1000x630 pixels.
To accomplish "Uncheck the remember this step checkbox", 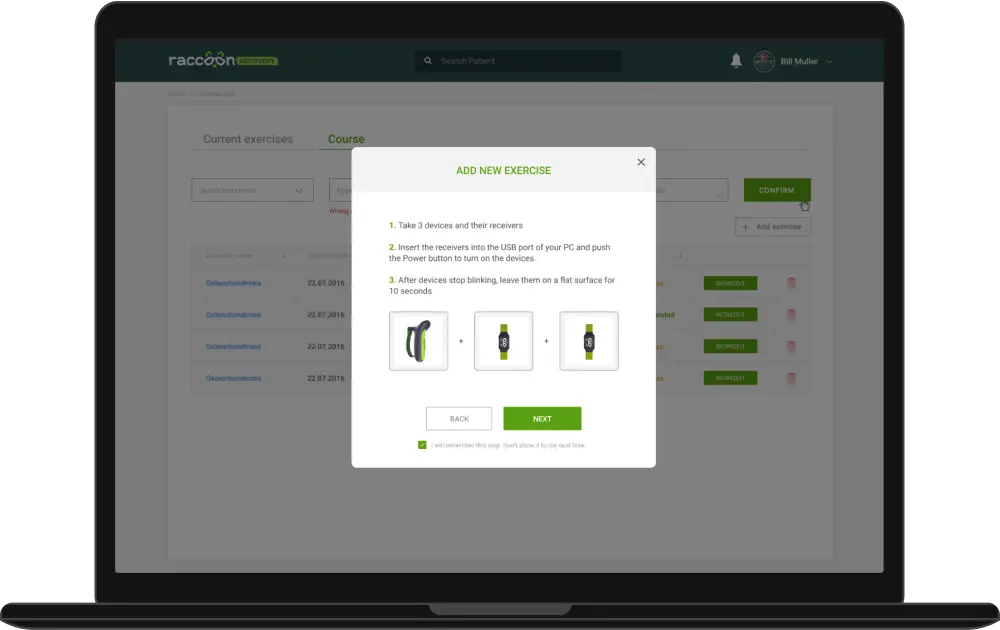I will tap(422, 445).
